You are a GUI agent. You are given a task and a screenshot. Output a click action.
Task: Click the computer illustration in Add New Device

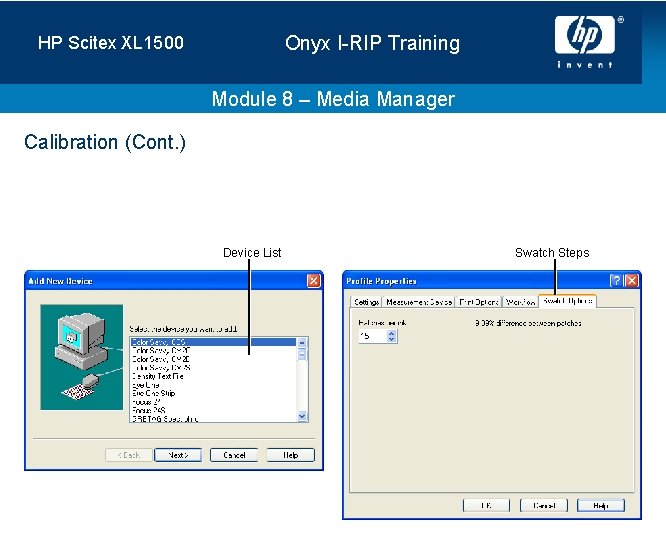pos(82,357)
